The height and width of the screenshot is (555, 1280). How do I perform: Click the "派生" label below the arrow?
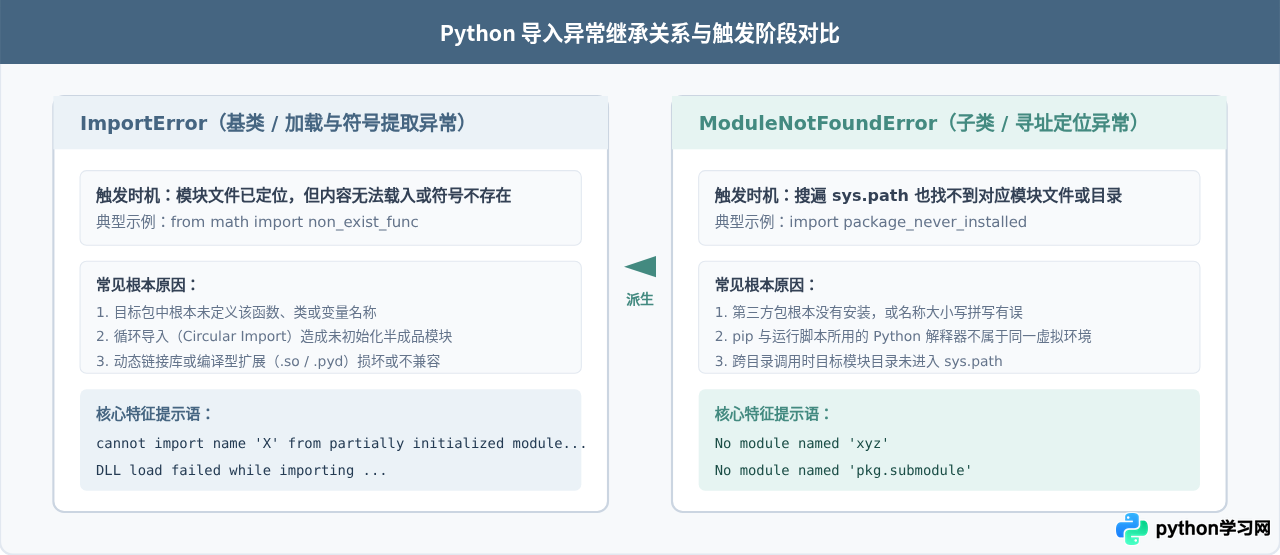640,299
